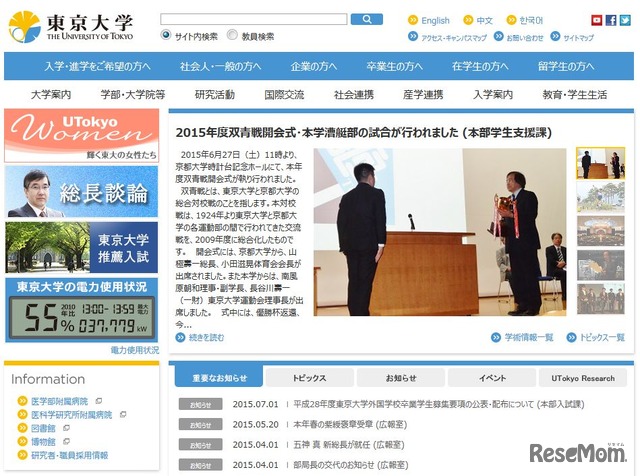Screen dimensions: 640x476
Task: Click the arrow icon beside English
Action: (x=413, y=20)
